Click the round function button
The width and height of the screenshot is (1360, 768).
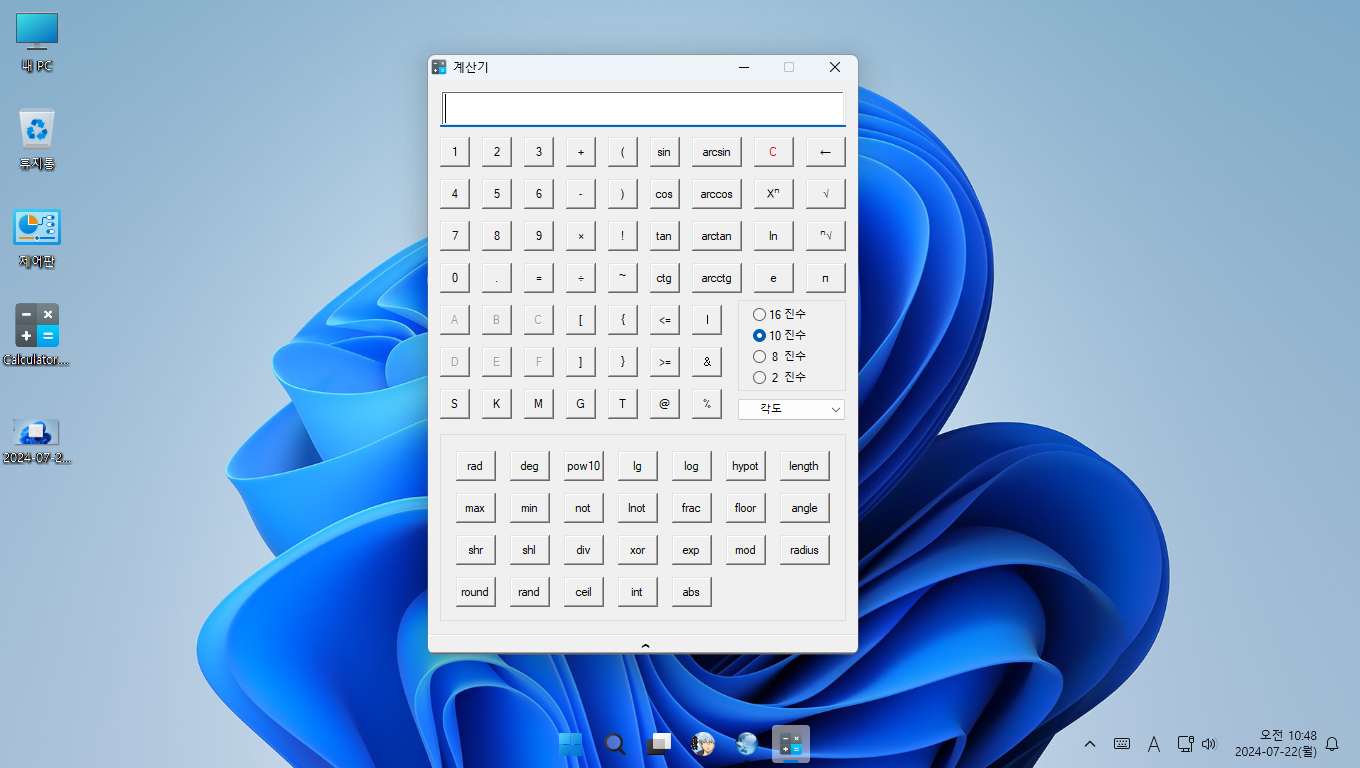coord(475,592)
